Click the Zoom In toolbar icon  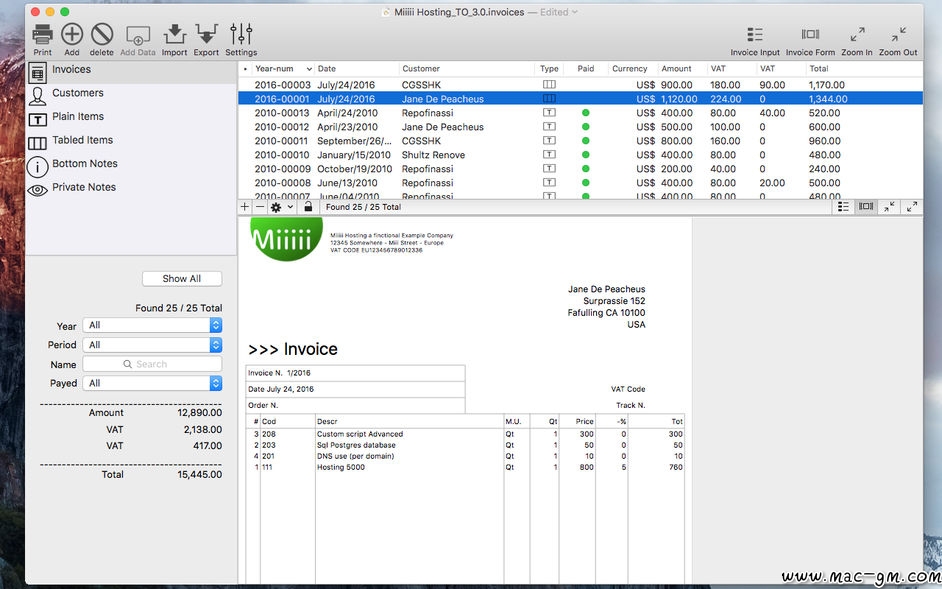[x=857, y=34]
